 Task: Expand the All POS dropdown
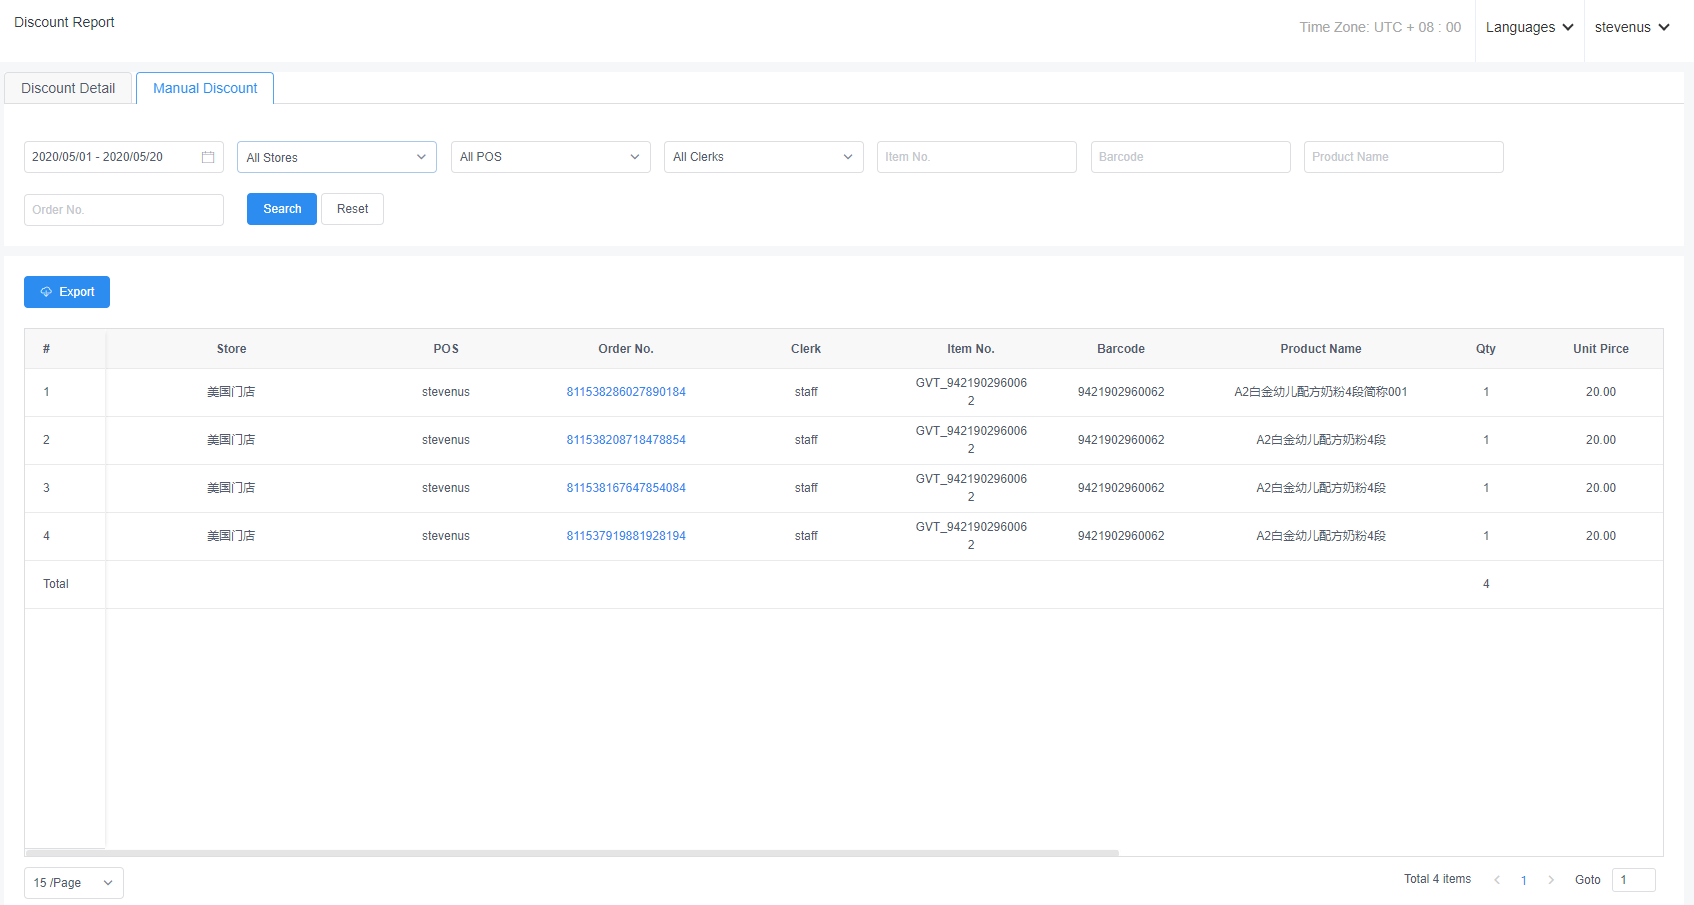[550, 157]
